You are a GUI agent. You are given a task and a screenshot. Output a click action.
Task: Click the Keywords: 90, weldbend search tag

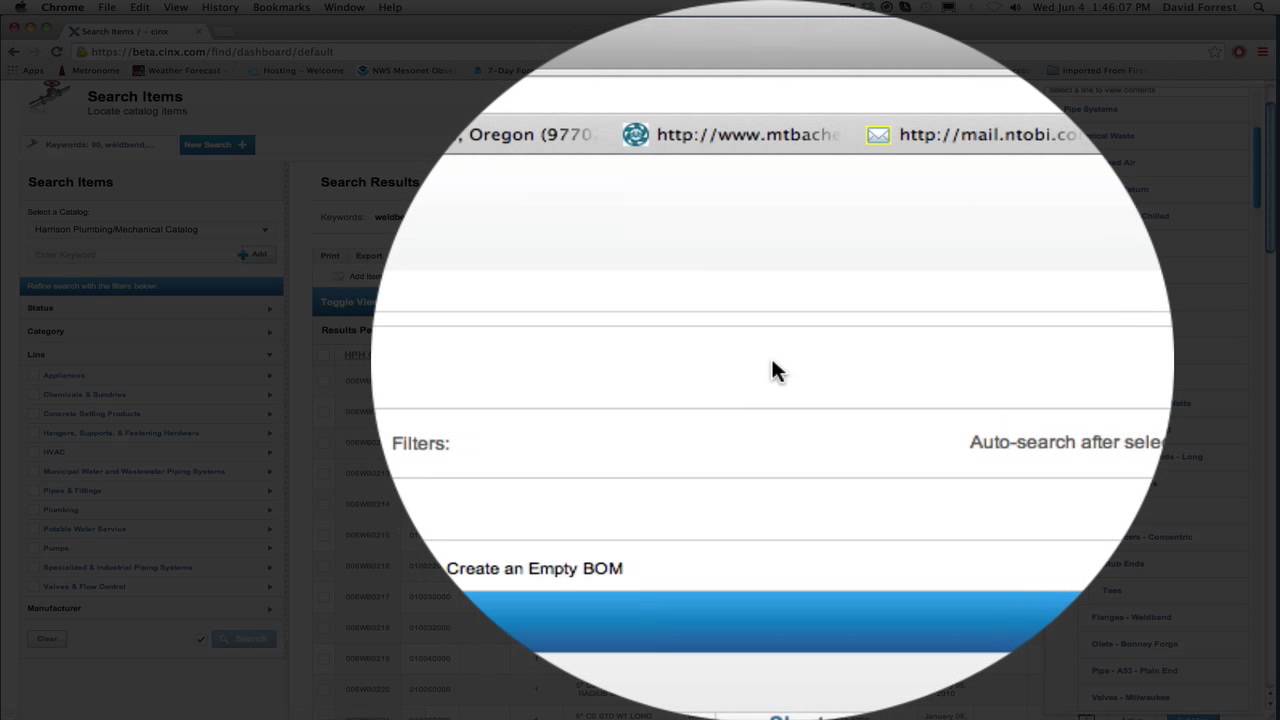[99, 145]
